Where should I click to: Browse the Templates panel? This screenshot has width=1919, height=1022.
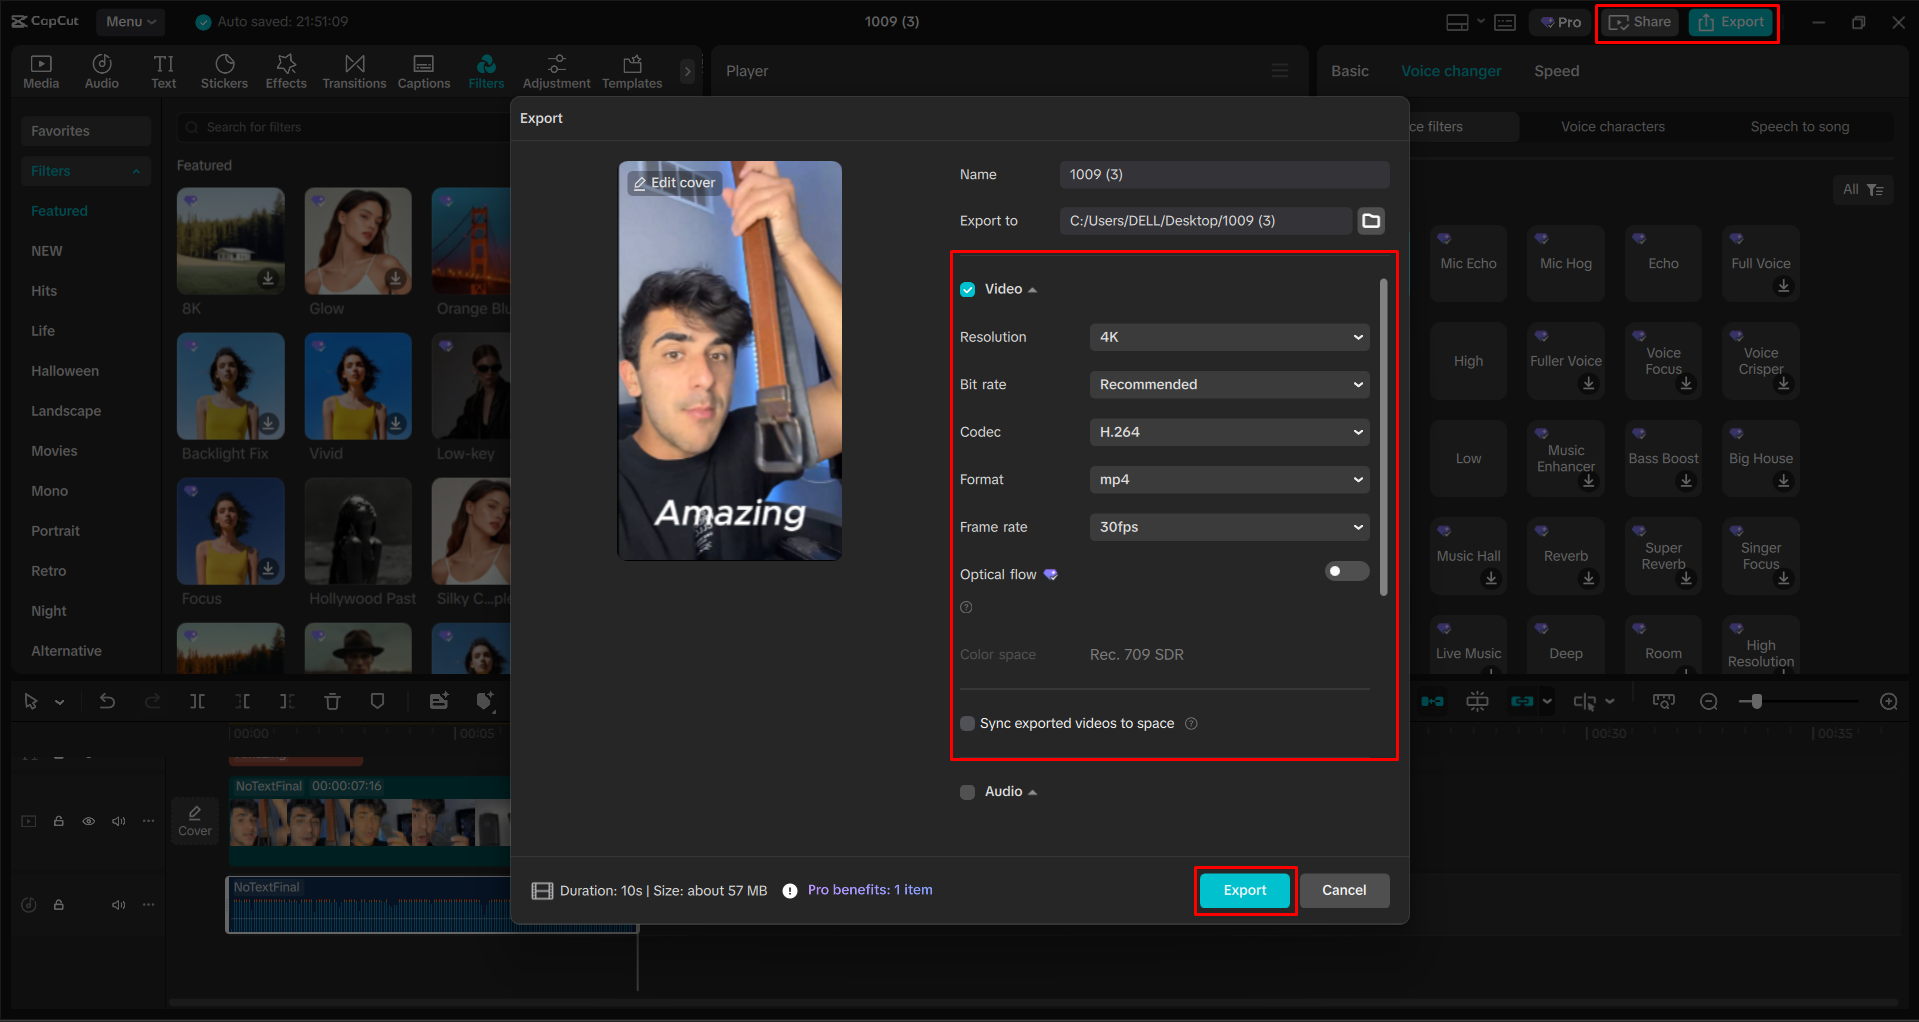(x=631, y=70)
